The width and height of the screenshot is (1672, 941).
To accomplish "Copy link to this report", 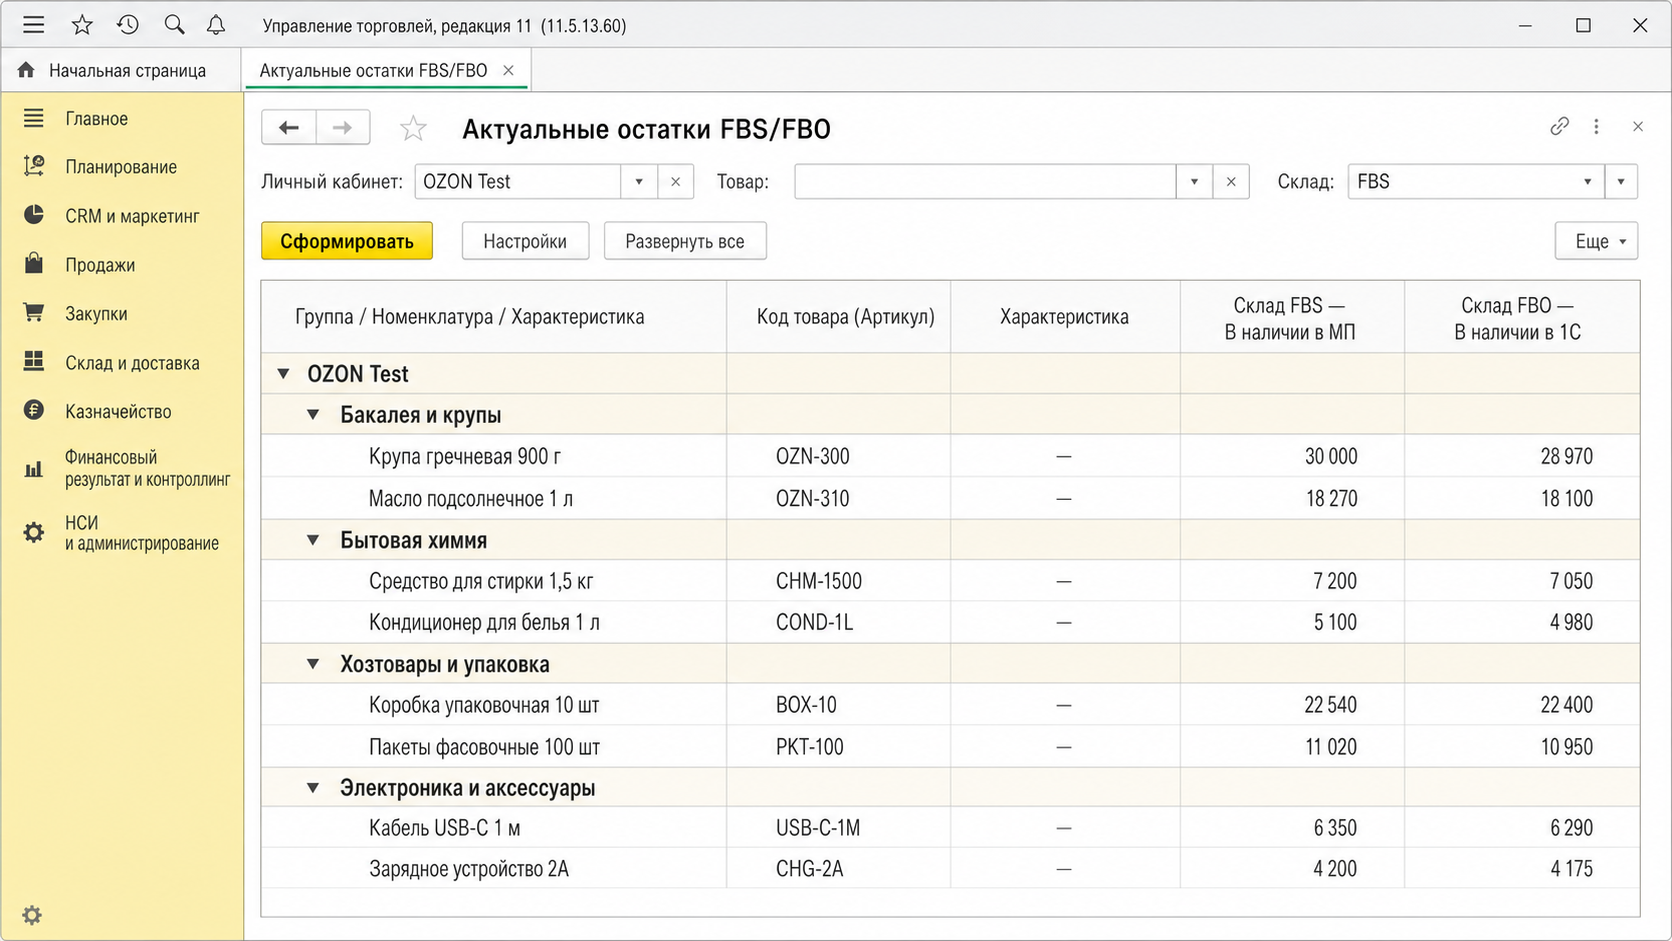I will 1559,126.
